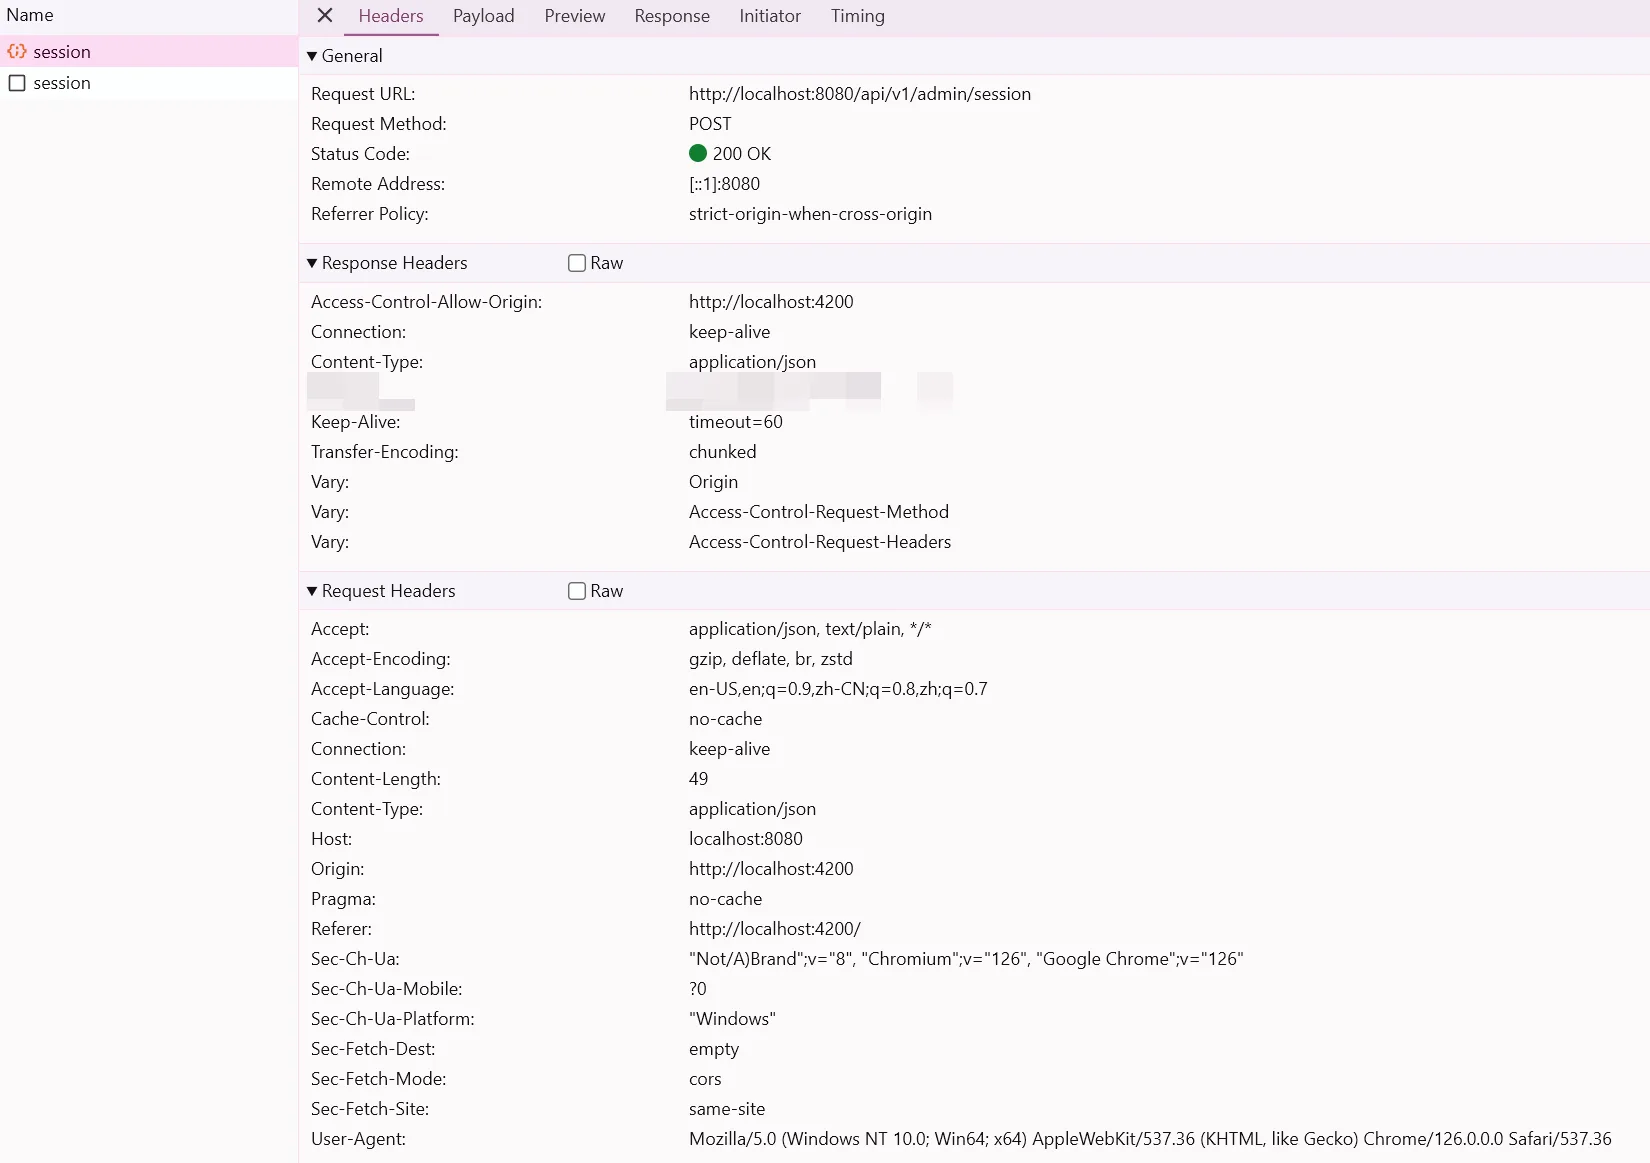The height and width of the screenshot is (1163, 1650).
Task: Click the Request URL value http://localhost:8080/api/v1/admin/session
Action: [860, 94]
